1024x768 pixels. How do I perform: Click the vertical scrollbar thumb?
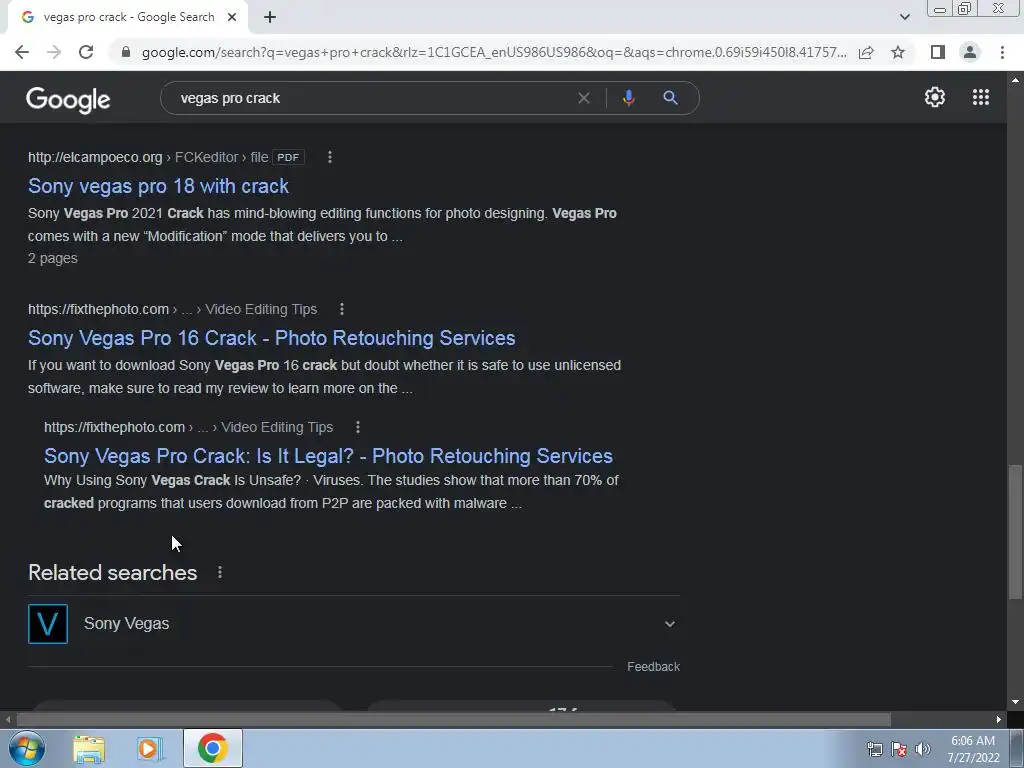click(x=1015, y=531)
